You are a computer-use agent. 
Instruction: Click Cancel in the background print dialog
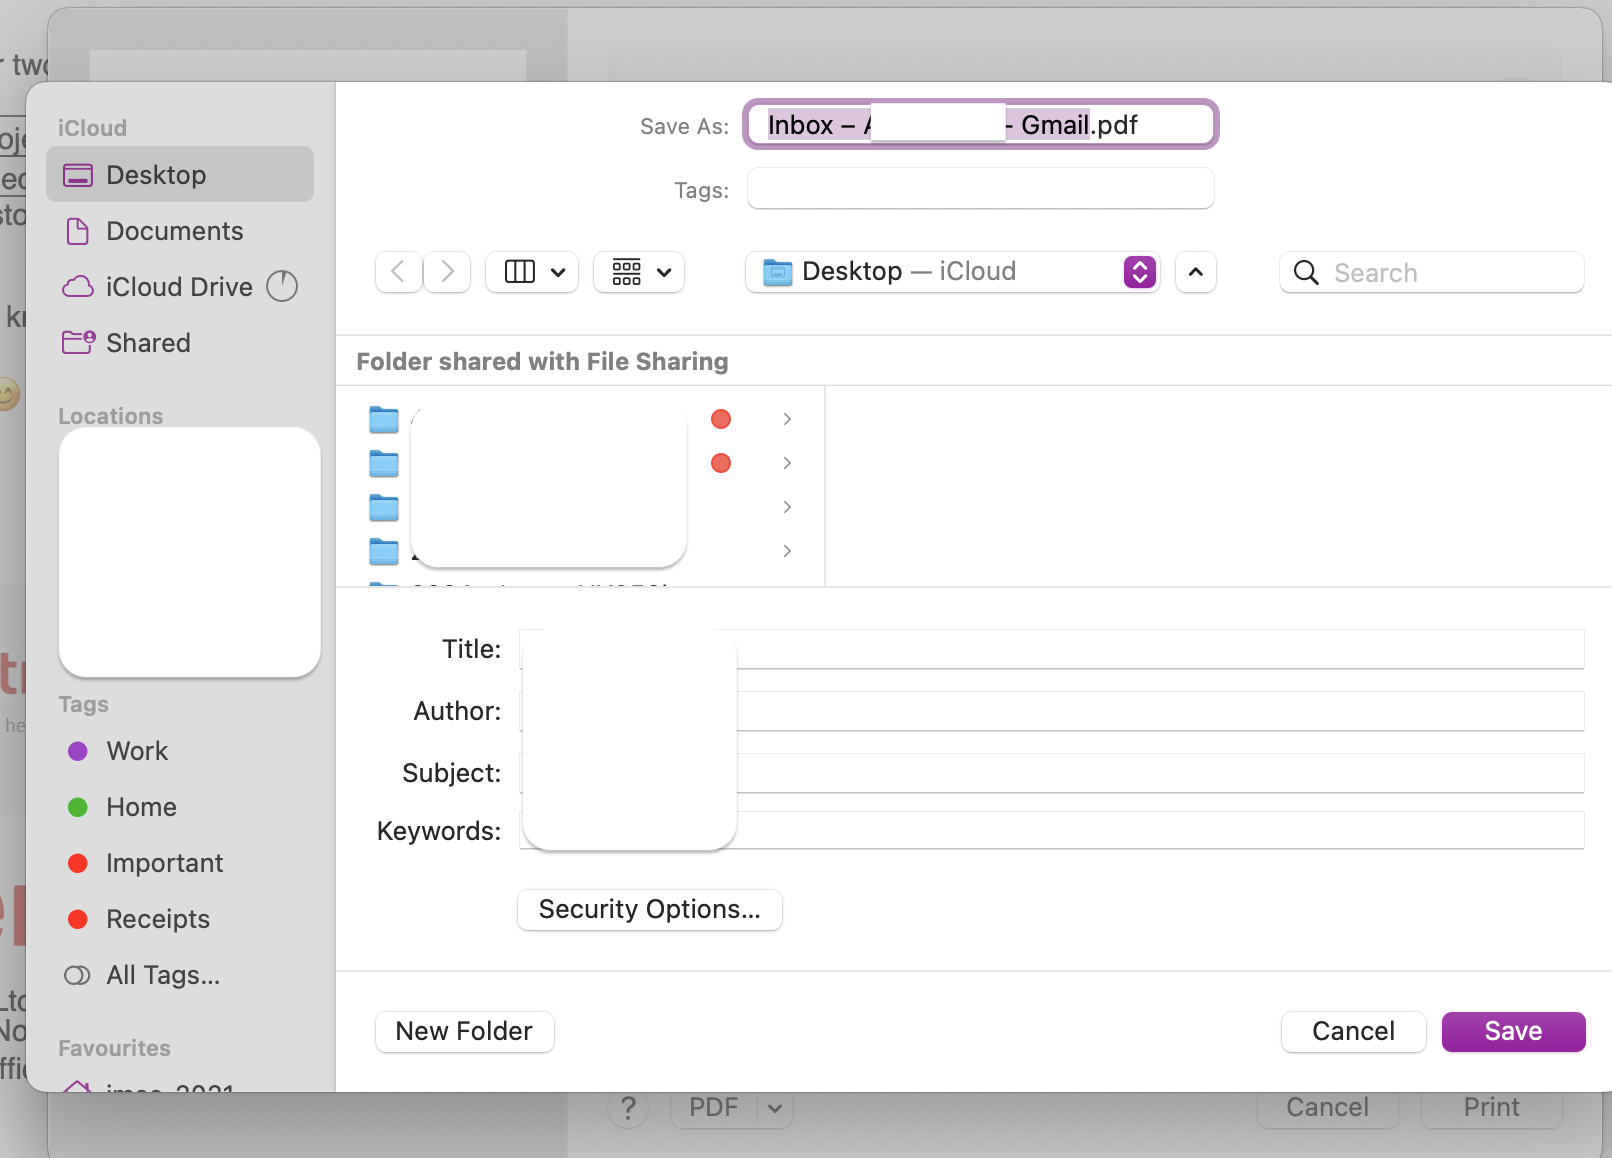1328,1108
